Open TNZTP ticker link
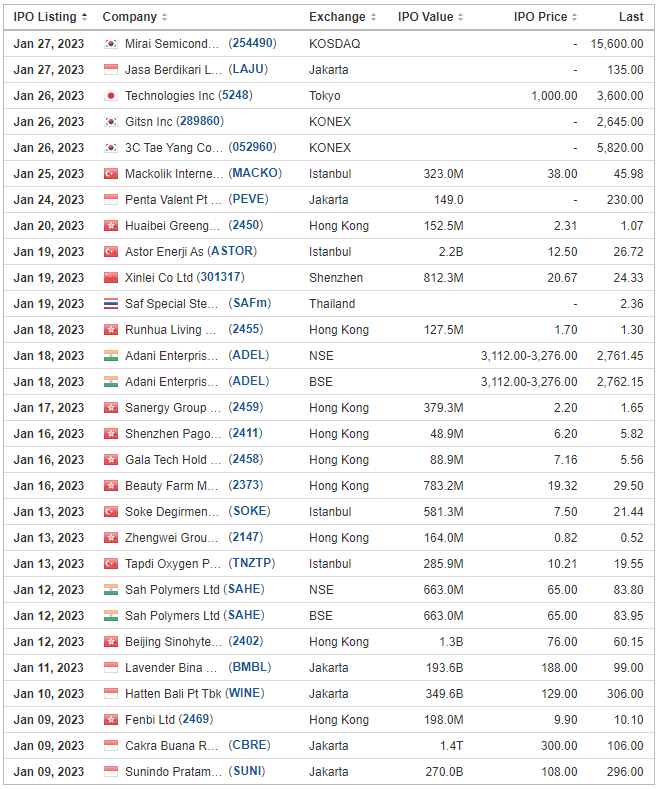Viewport: 659px width, 789px height. 252,563
